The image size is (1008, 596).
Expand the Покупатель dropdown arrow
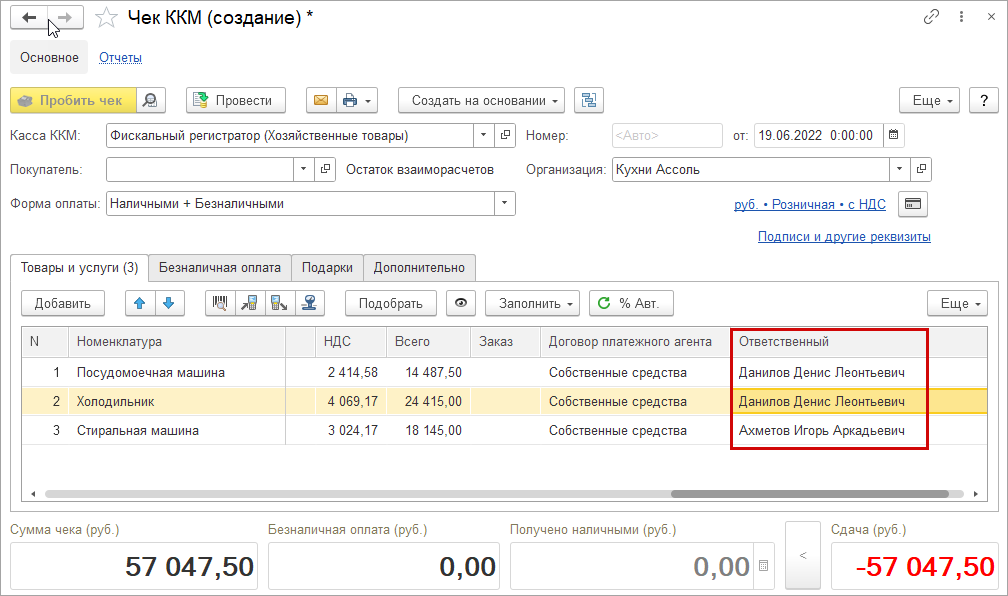tap(303, 169)
